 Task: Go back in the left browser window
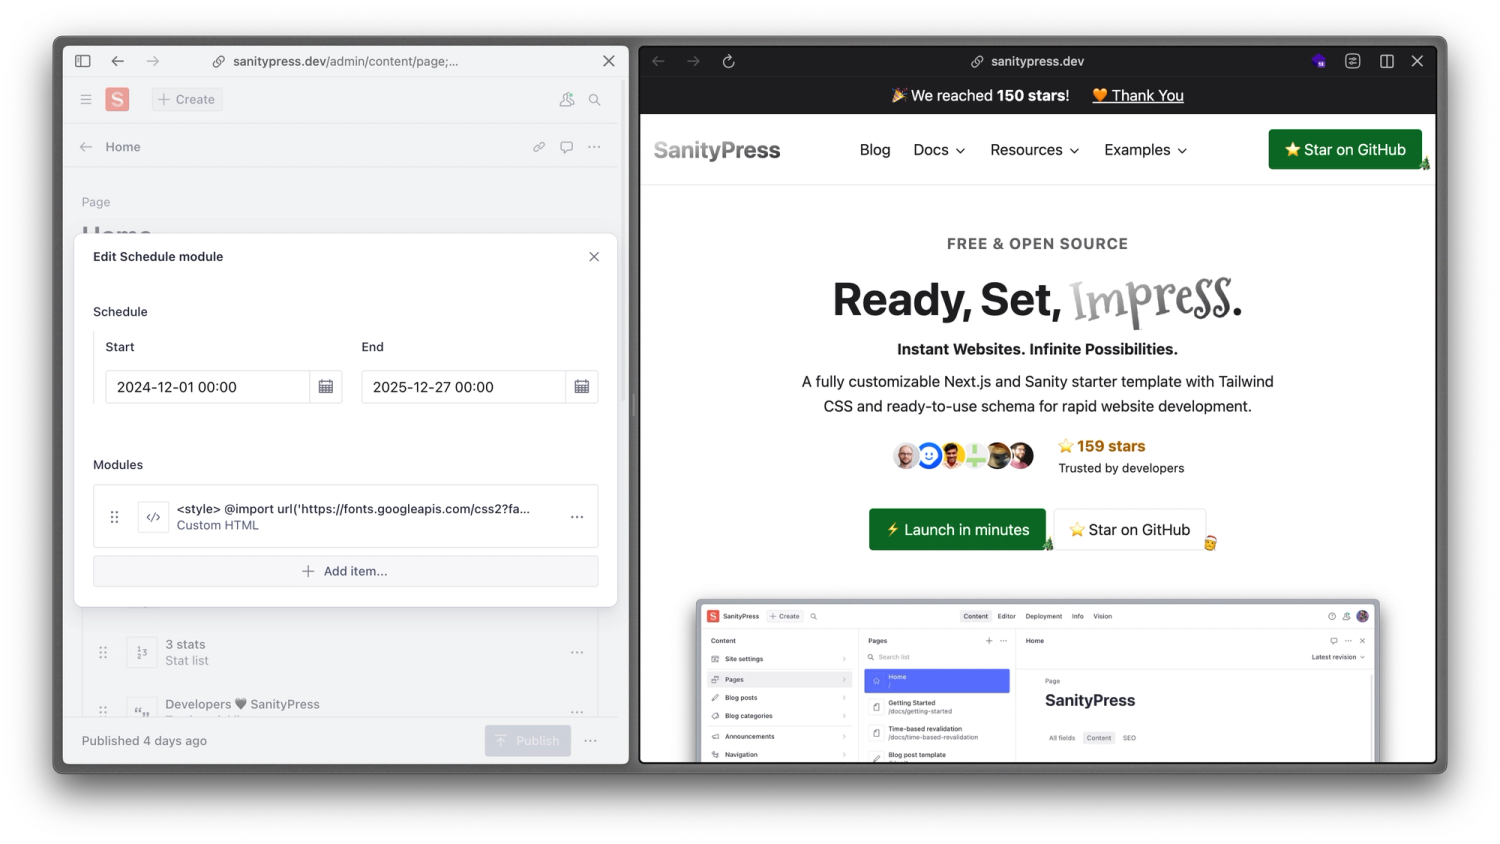point(118,61)
